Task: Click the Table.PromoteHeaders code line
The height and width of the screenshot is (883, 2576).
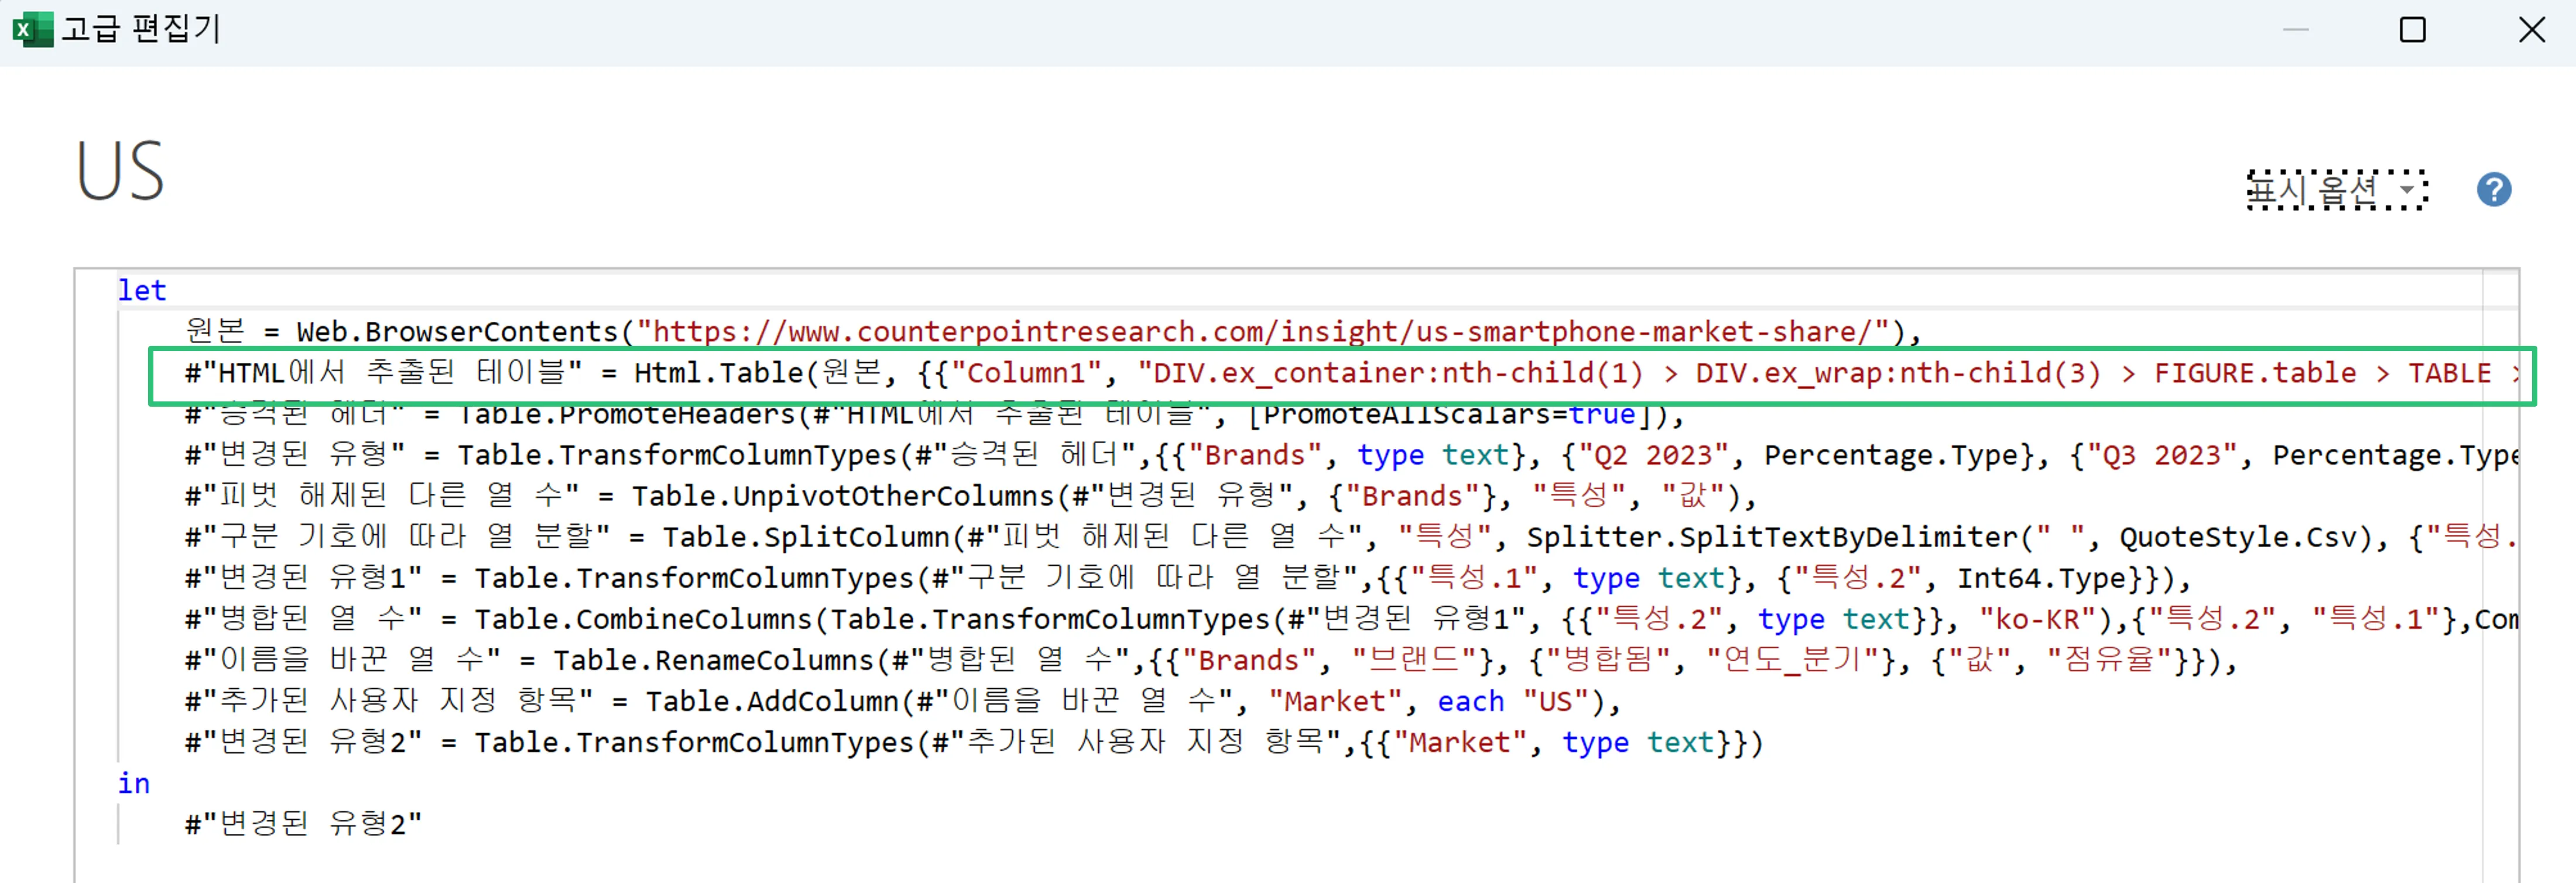Action: 934,415
